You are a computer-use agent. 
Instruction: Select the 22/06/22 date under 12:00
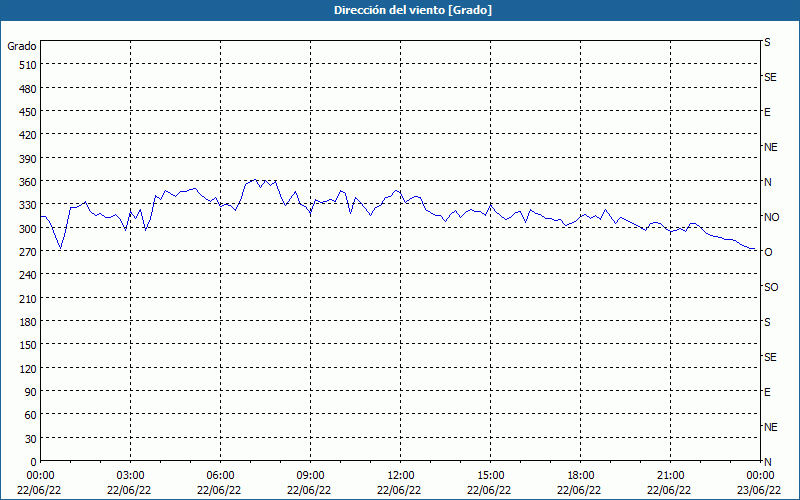click(399, 490)
